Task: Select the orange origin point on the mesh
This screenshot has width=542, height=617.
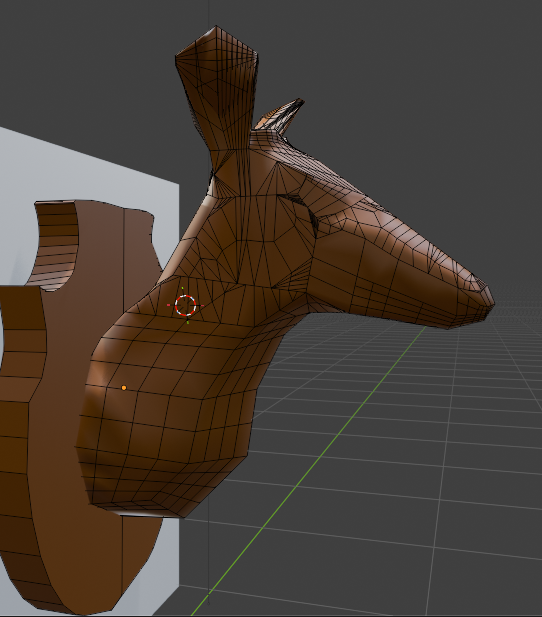Action: pos(124,388)
